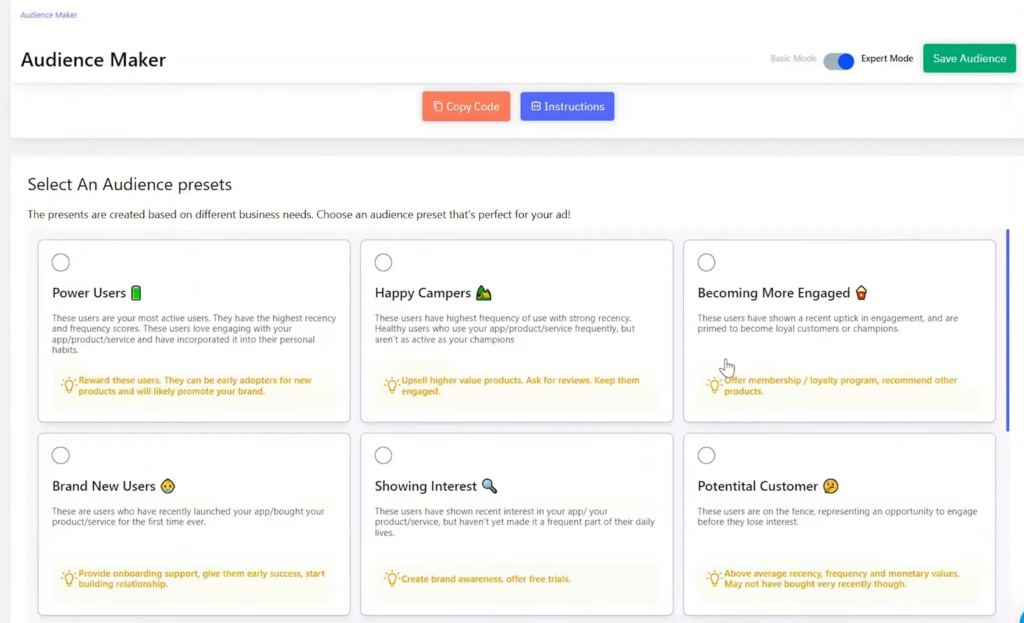1024x623 pixels.
Task: Click the Save Audience button
Action: click(969, 58)
